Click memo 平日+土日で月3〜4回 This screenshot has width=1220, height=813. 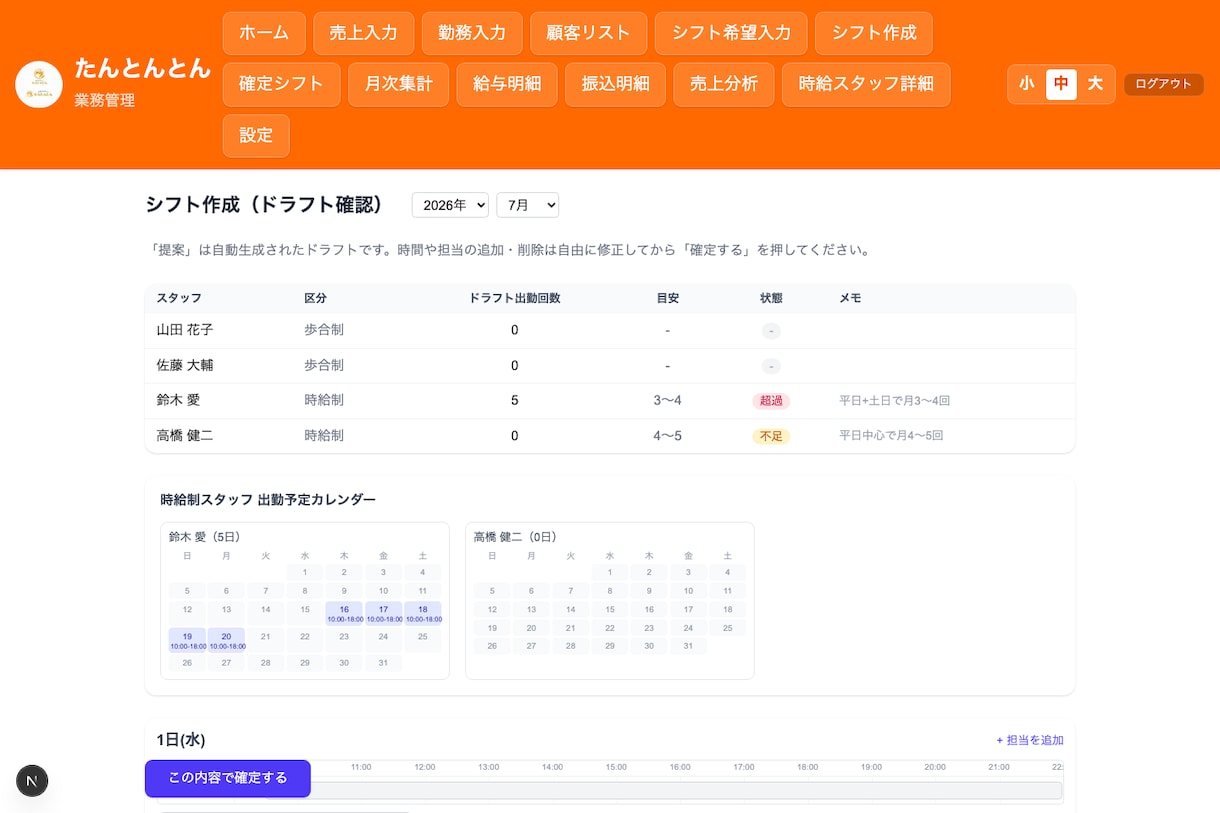(x=894, y=401)
